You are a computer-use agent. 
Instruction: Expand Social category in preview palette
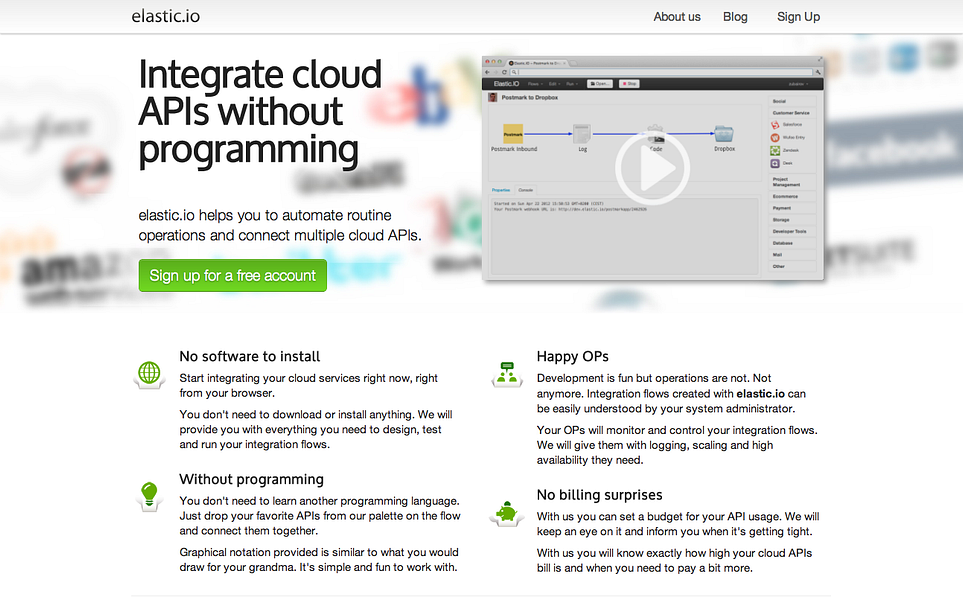[792, 101]
